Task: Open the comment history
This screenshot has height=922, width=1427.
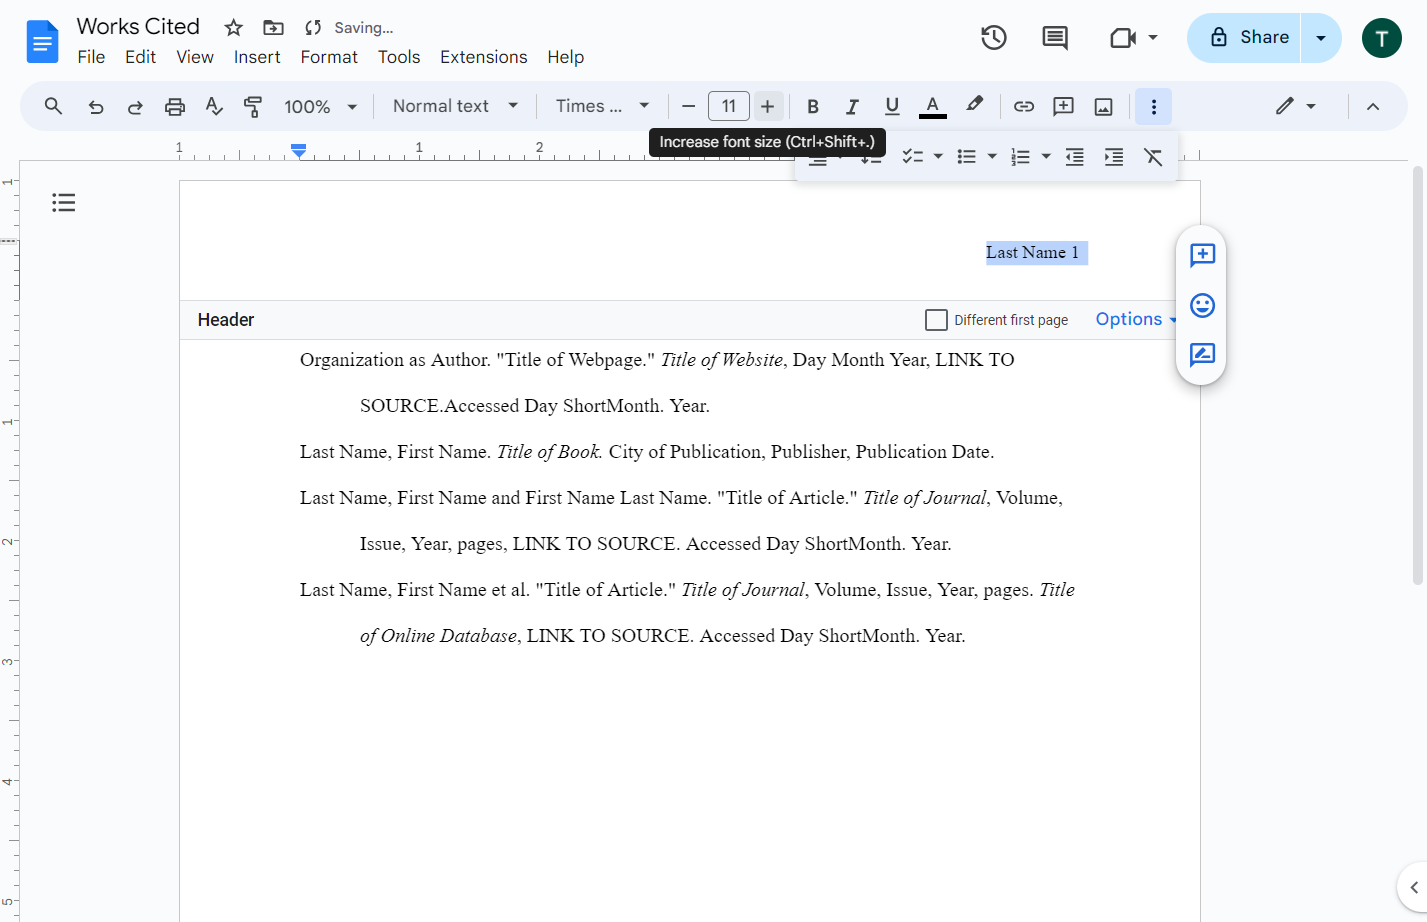Action: (x=1055, y=38)
